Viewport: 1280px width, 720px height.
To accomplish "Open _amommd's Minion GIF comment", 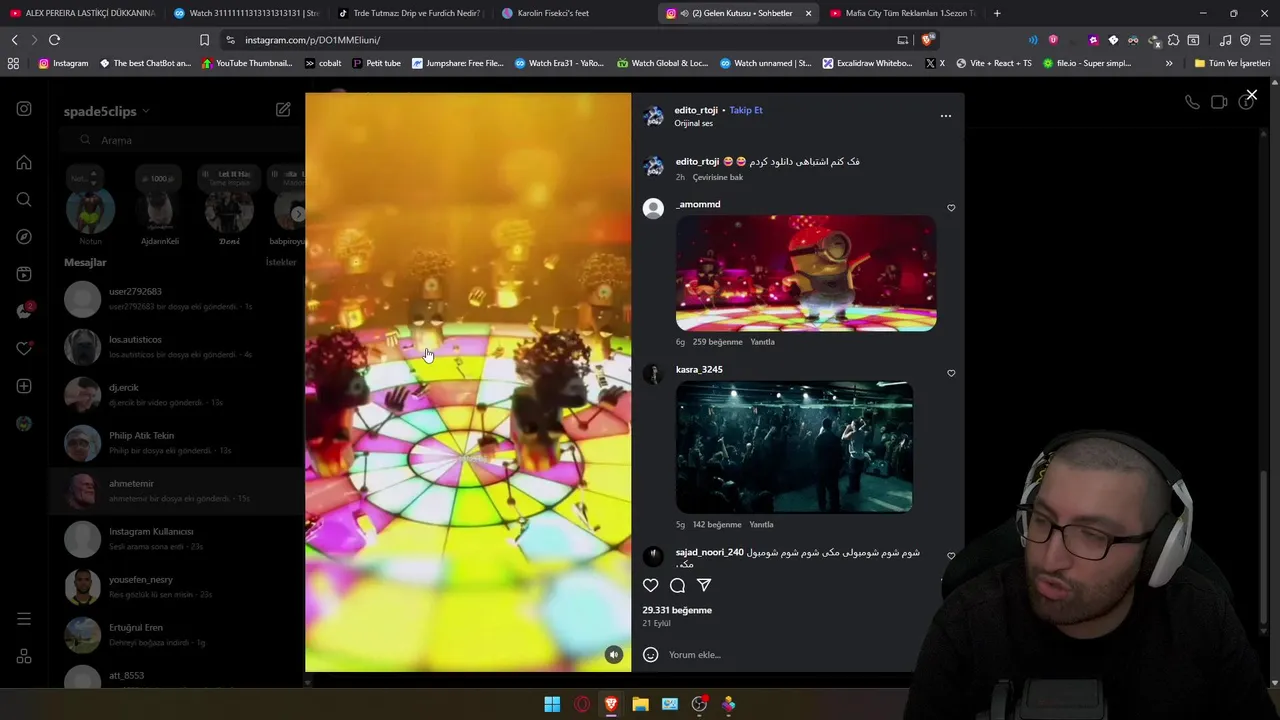I will 806,273.
